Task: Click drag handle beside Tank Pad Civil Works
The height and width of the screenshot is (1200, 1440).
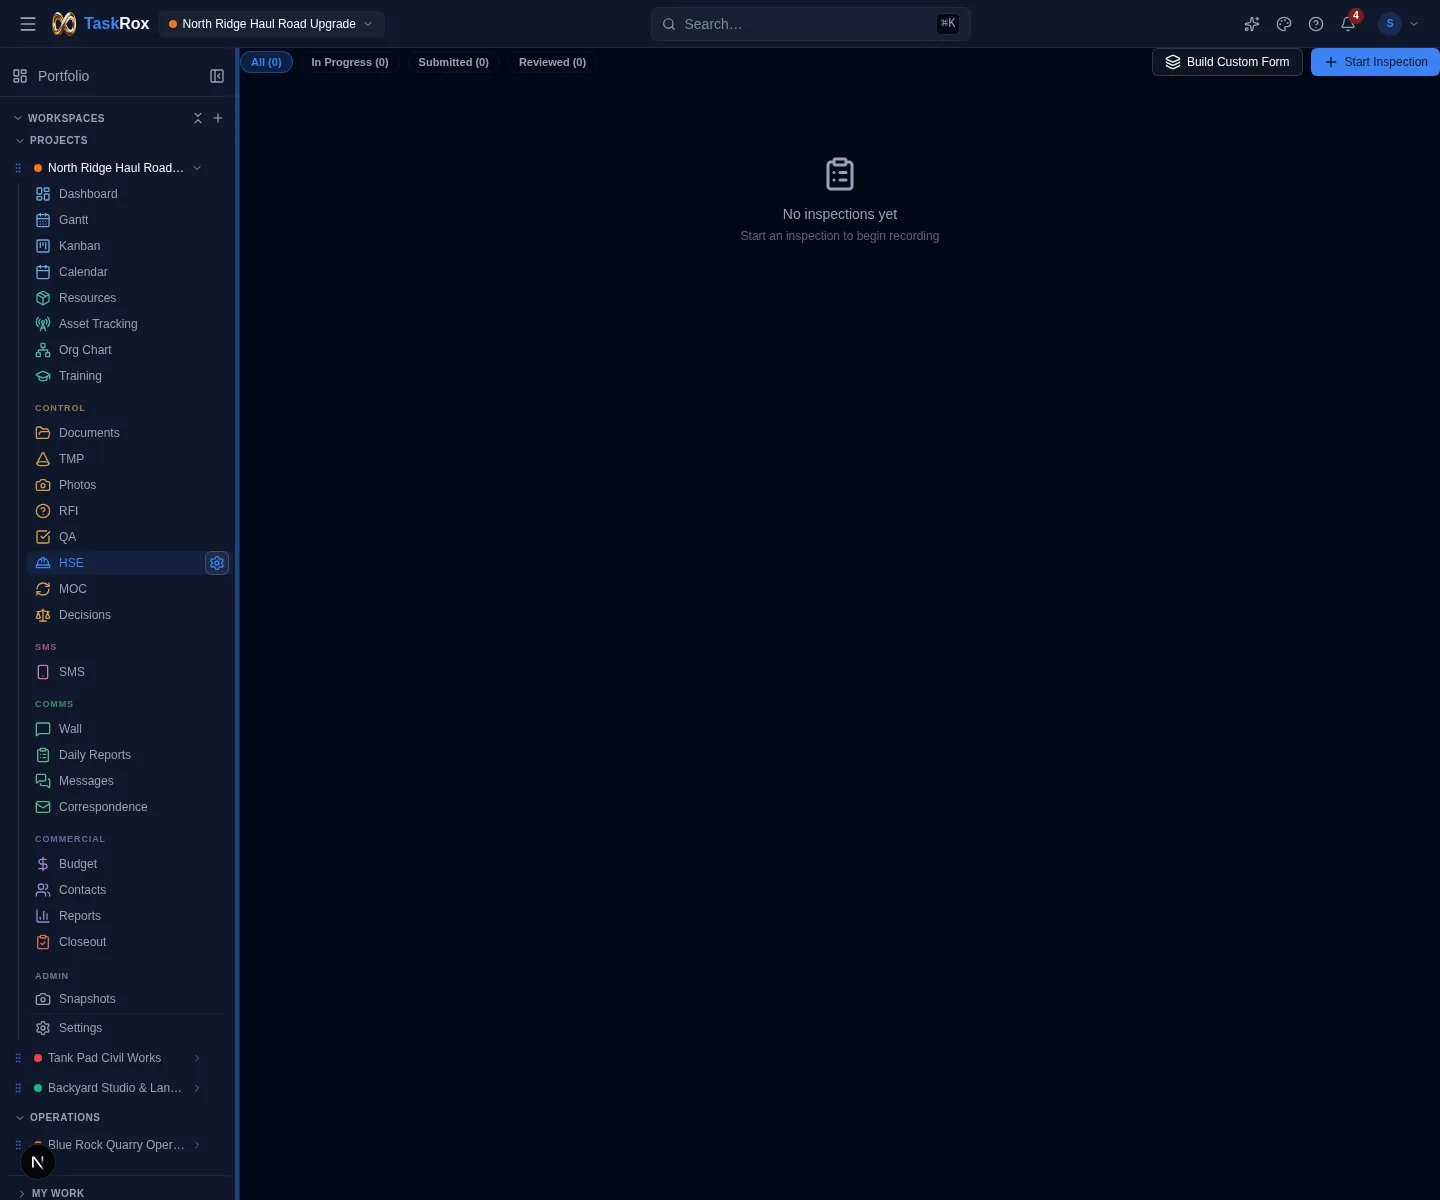Action: (18, 1058)
